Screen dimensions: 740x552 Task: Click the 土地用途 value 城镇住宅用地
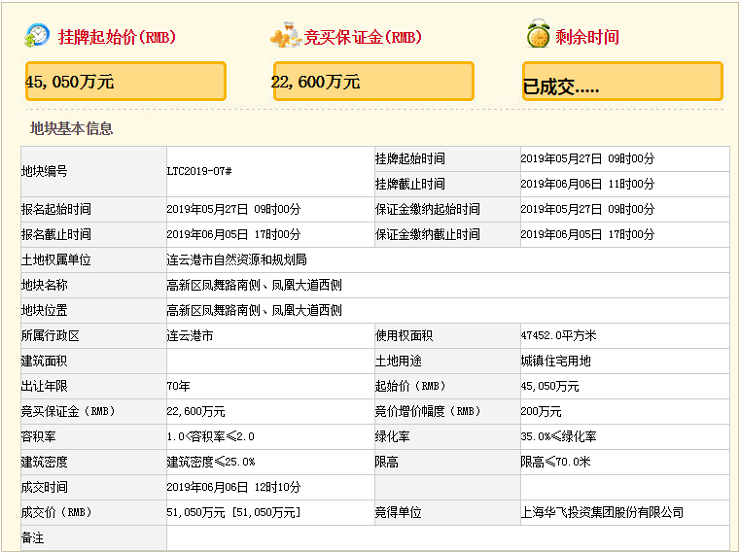point(556,361)
